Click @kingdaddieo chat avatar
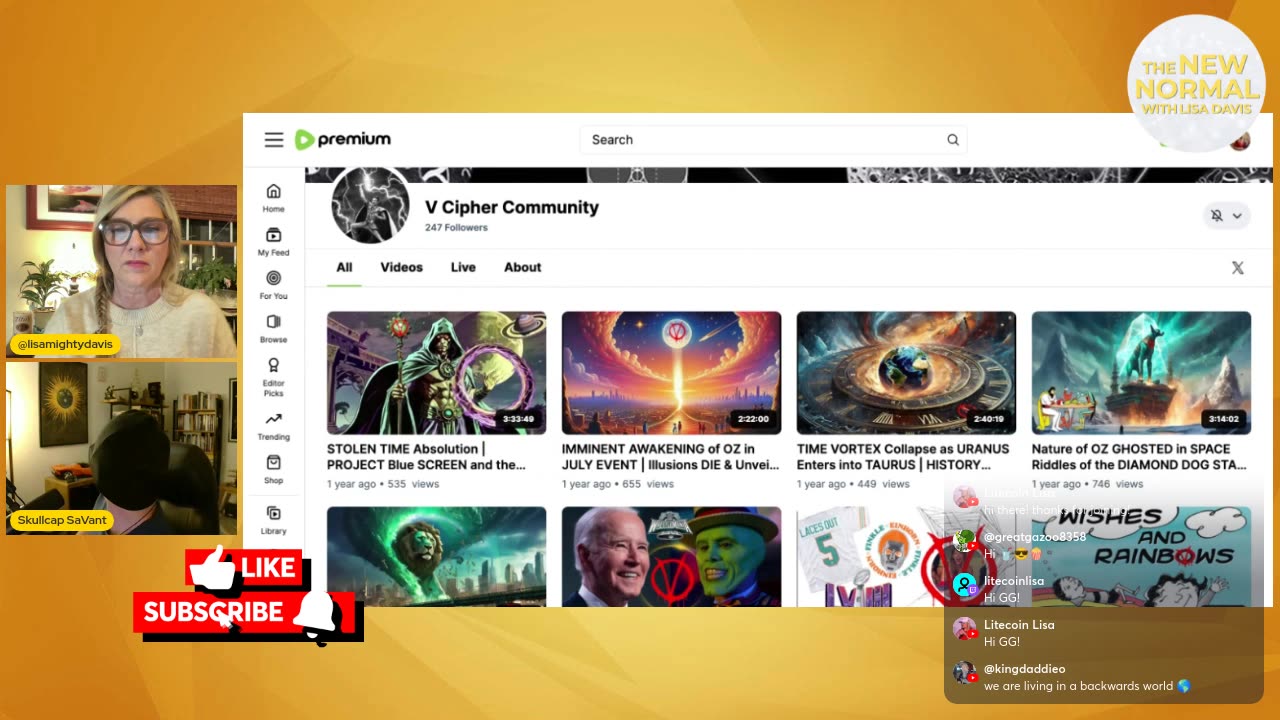 tap(965, 674)
